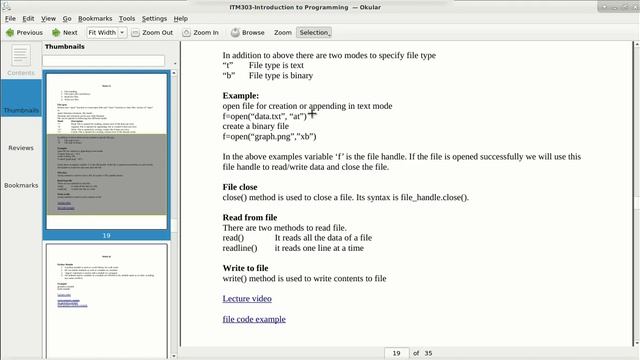The width and height of the screenshot is (640, 360).
Task: Click the thumbnail panel scroll-up arrow
Action: [174, 73]
